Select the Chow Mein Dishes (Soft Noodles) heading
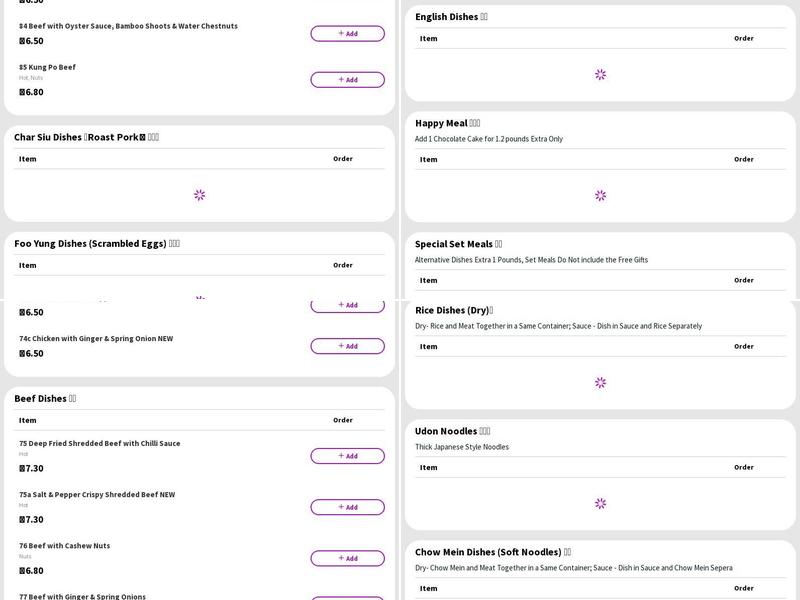Image resolution: width=800 pixels, height=600 pixels. coord(492,552)
